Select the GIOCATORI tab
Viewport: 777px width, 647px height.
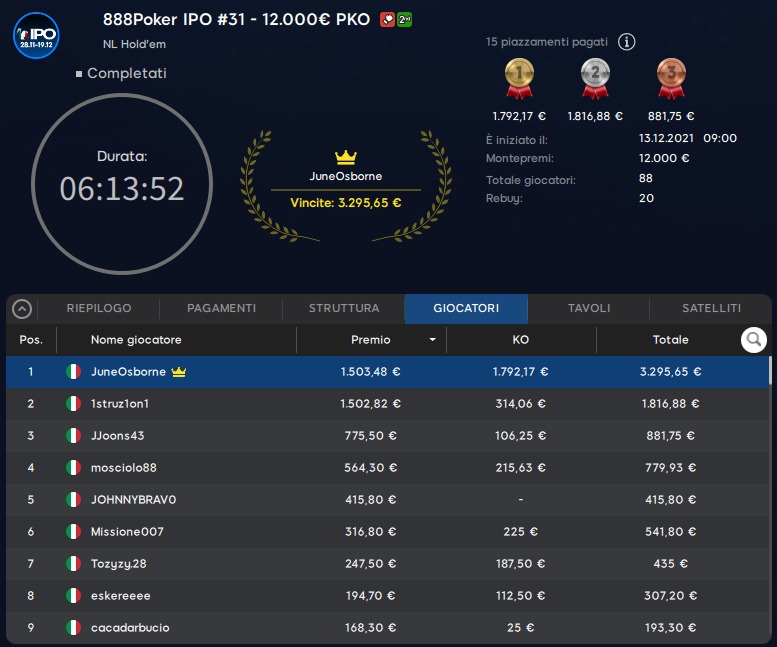[x=466, y=308]
